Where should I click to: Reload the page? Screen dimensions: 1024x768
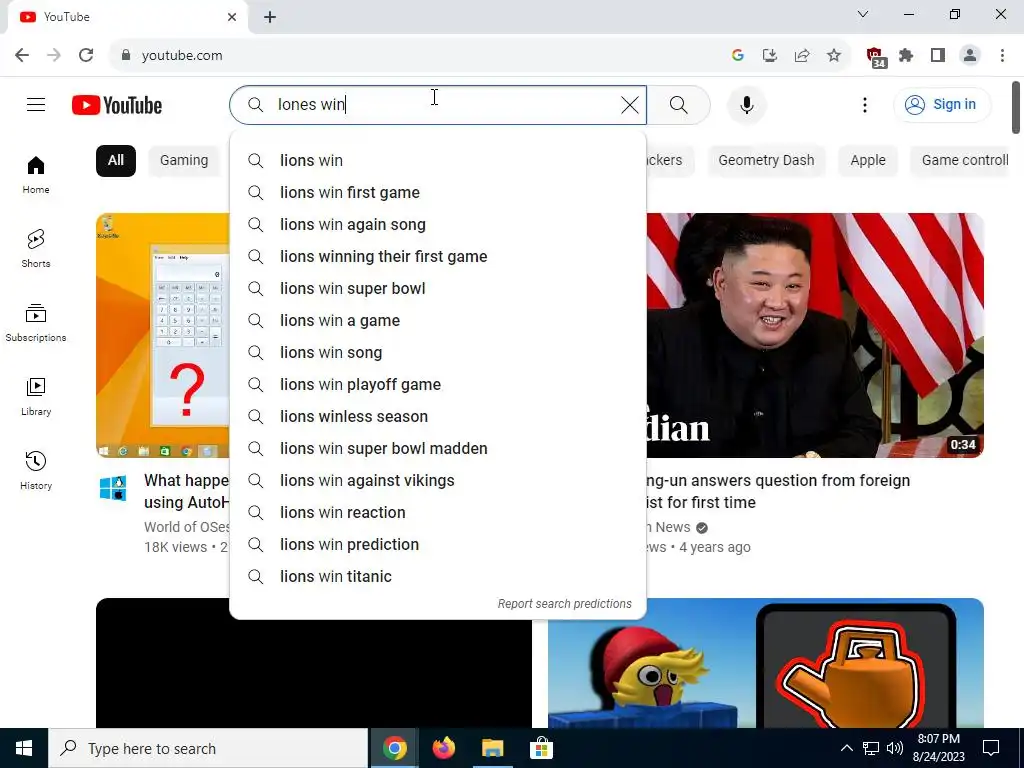pyautogui.click(x=86, y=56)
